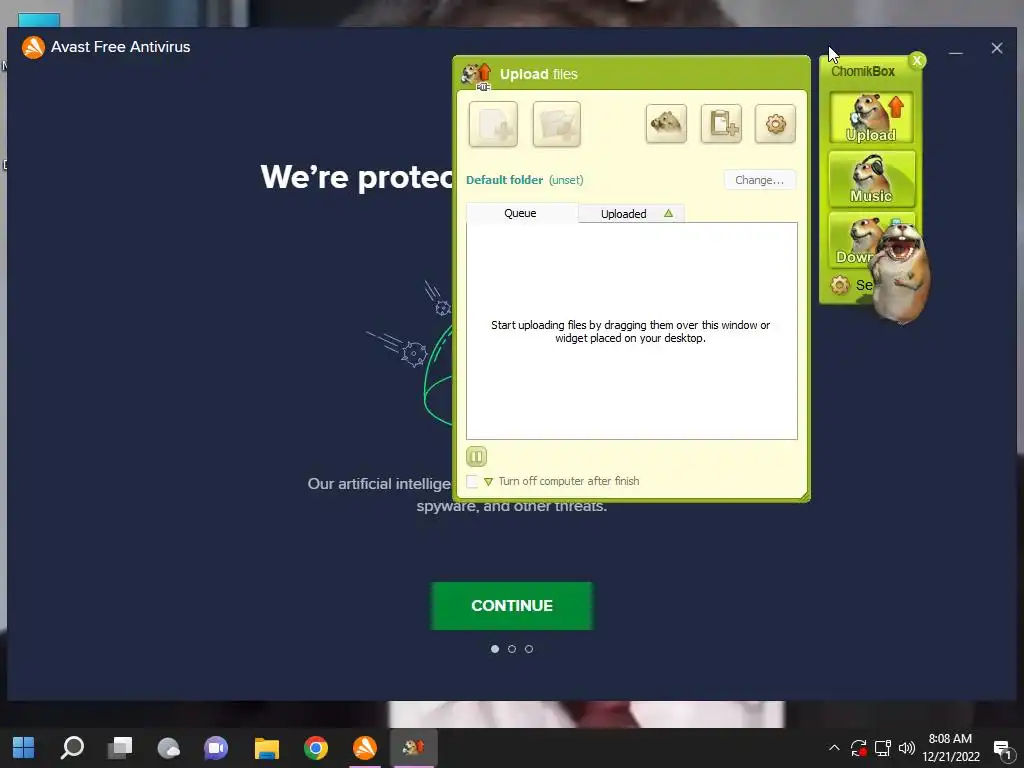Click the 'Default folder' label

click(504, 180)
